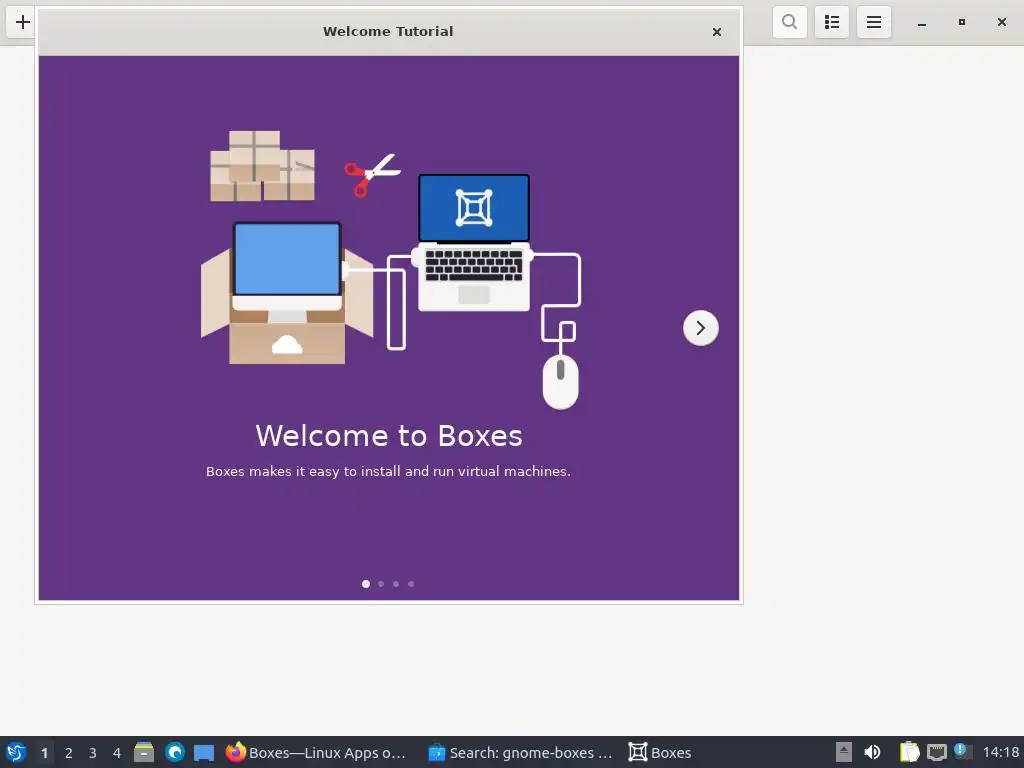Focus the Boxes taskbar entry
This screenshot has height=768, width=1024.
[660, 752]
